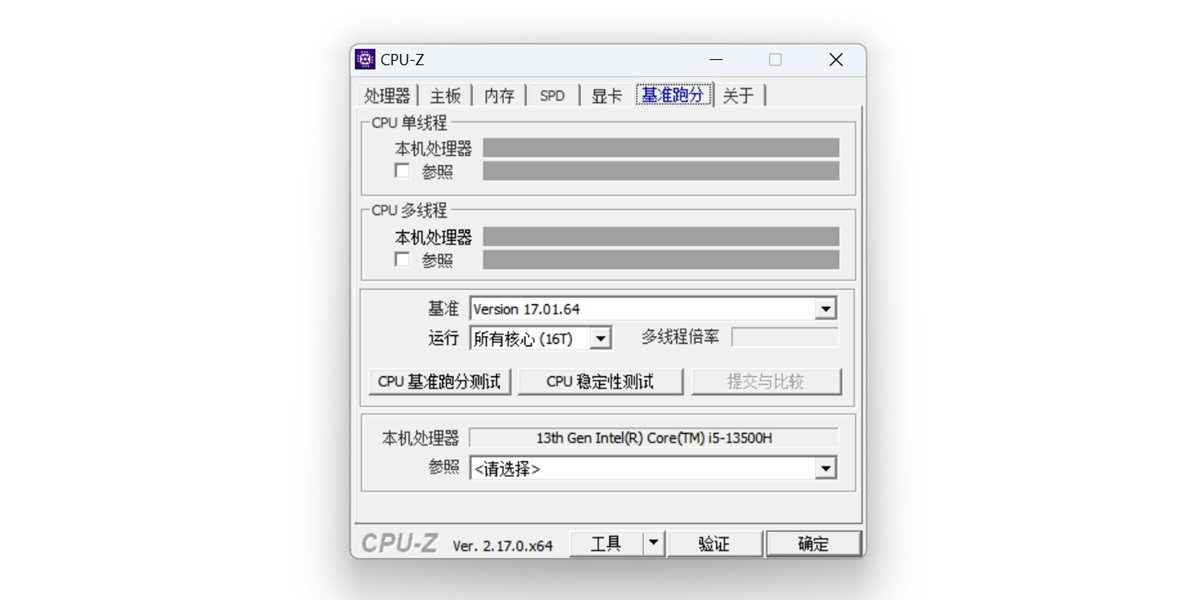Start the CPU 基准跑分测试
Screen dimensions: 1200x600
[x=438, y=381]
